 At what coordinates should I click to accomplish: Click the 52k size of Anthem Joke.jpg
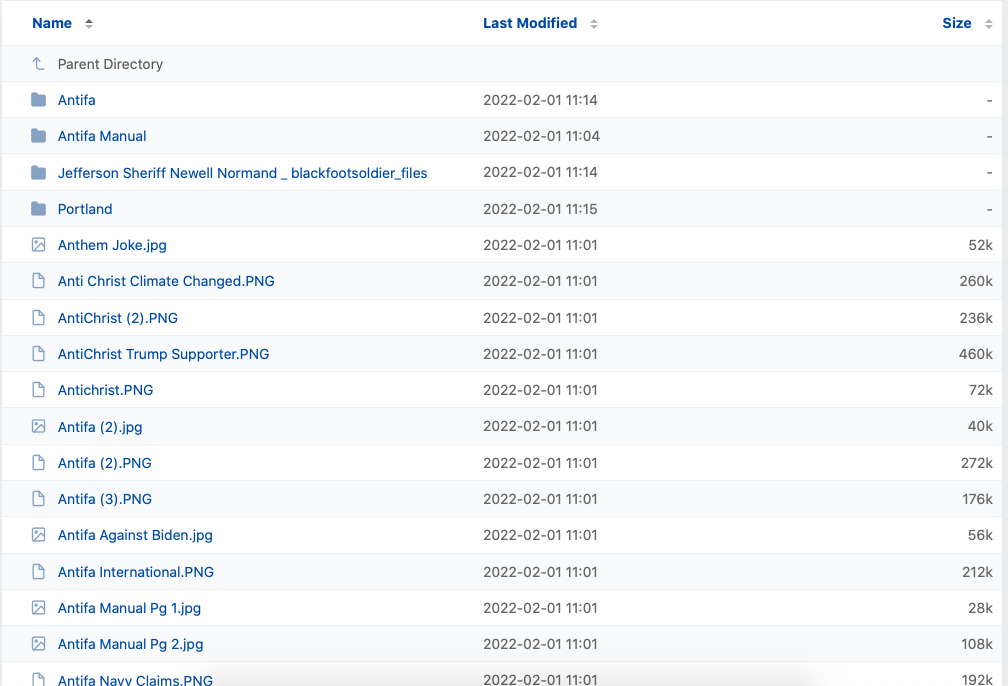pyautogui.click(x=980, y=245)
